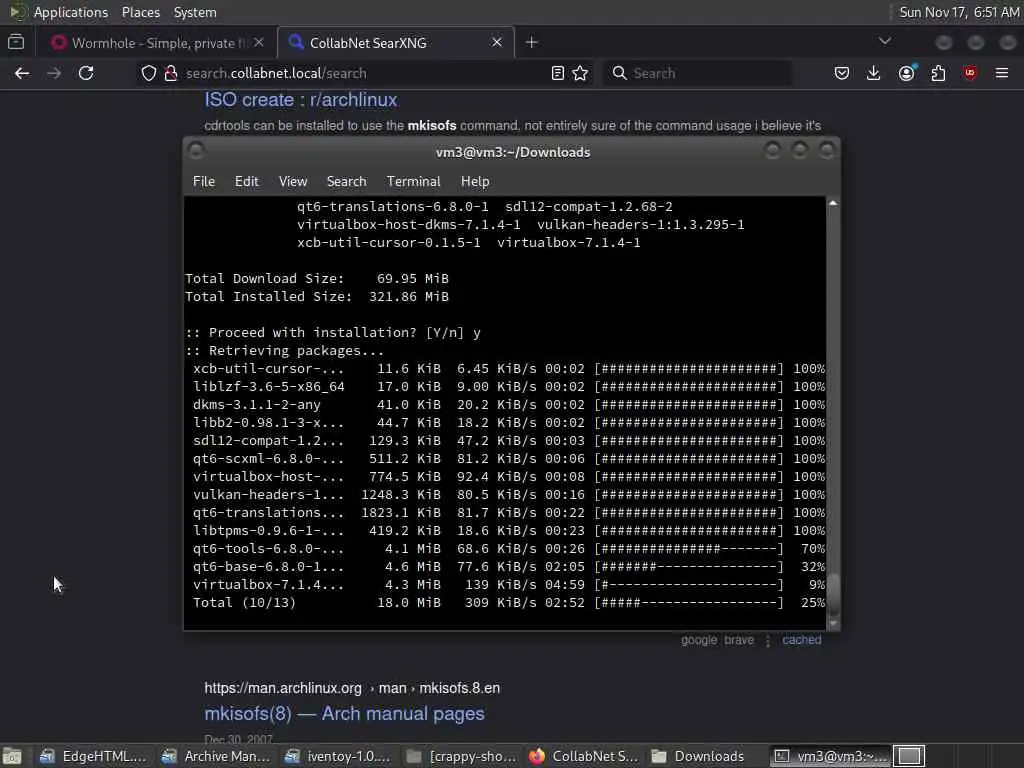Open the Firefox account icon
The height and width of the screenshot is (768, 1024).
pyautogui.click(x=906, y=73)
